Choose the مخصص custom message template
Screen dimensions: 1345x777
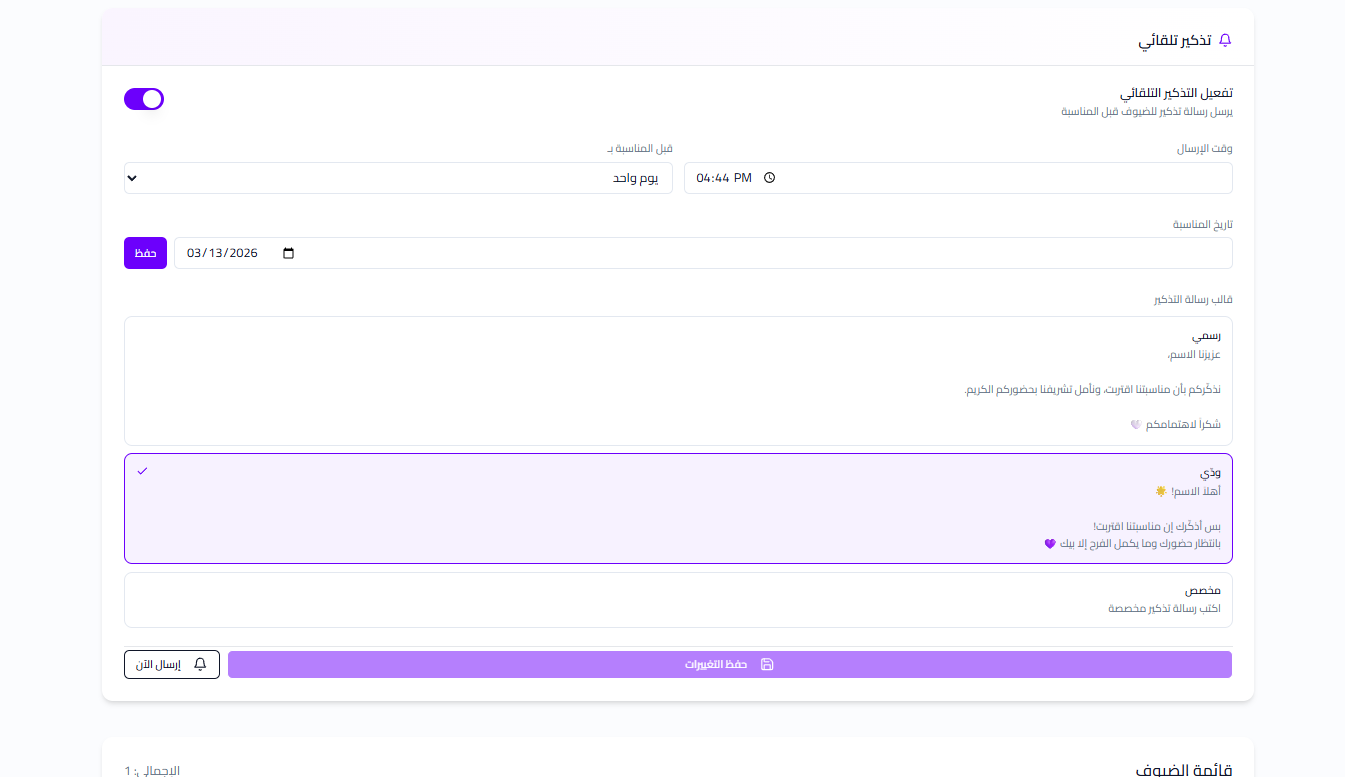(678, 599)
